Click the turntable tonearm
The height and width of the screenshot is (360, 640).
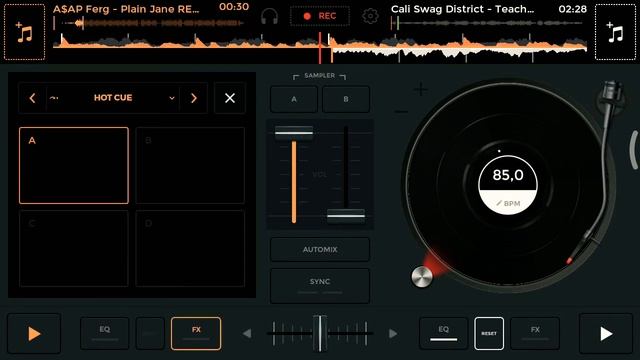coord(603,163)
